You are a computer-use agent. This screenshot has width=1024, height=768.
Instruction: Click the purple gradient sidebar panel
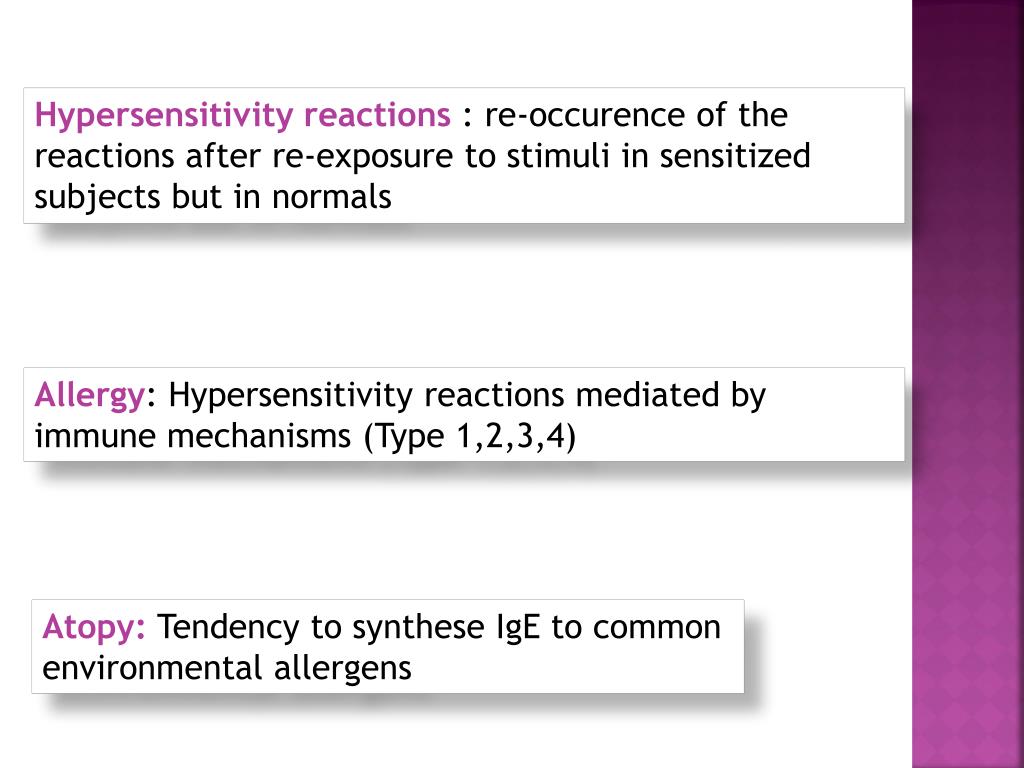[x=968, y=384]
